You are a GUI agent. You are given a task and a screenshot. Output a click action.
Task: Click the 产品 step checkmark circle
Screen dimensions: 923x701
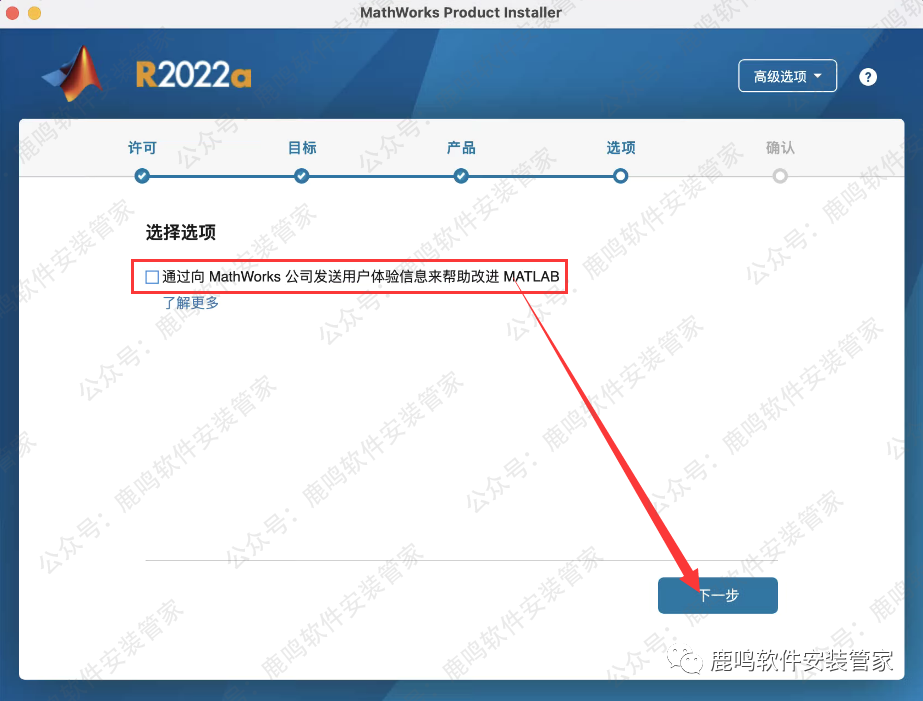pos(461,176)
